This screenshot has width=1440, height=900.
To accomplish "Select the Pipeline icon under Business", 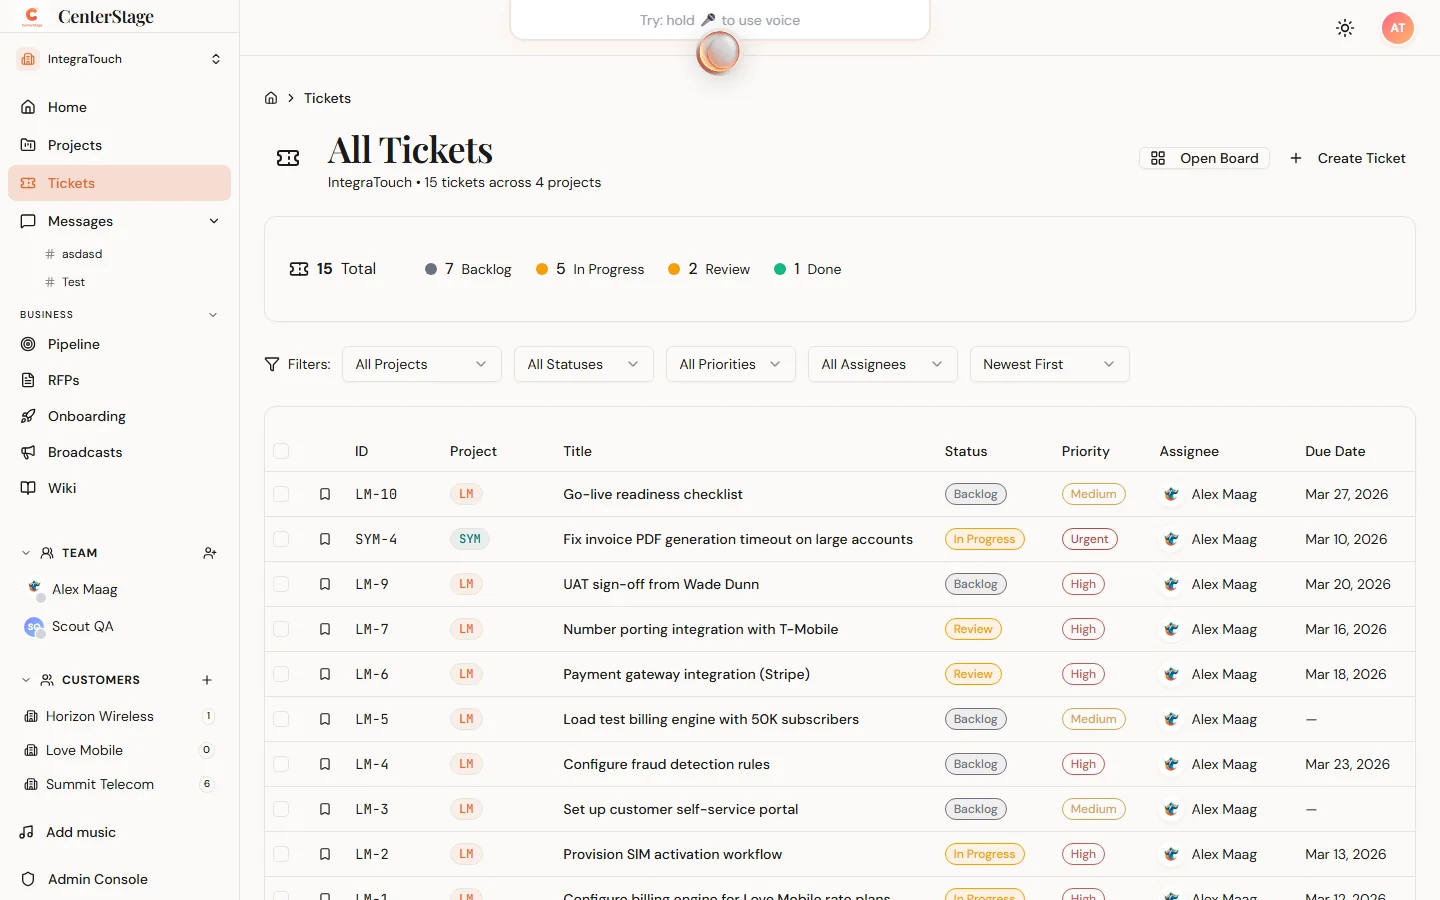I will [x=29, y=344].
